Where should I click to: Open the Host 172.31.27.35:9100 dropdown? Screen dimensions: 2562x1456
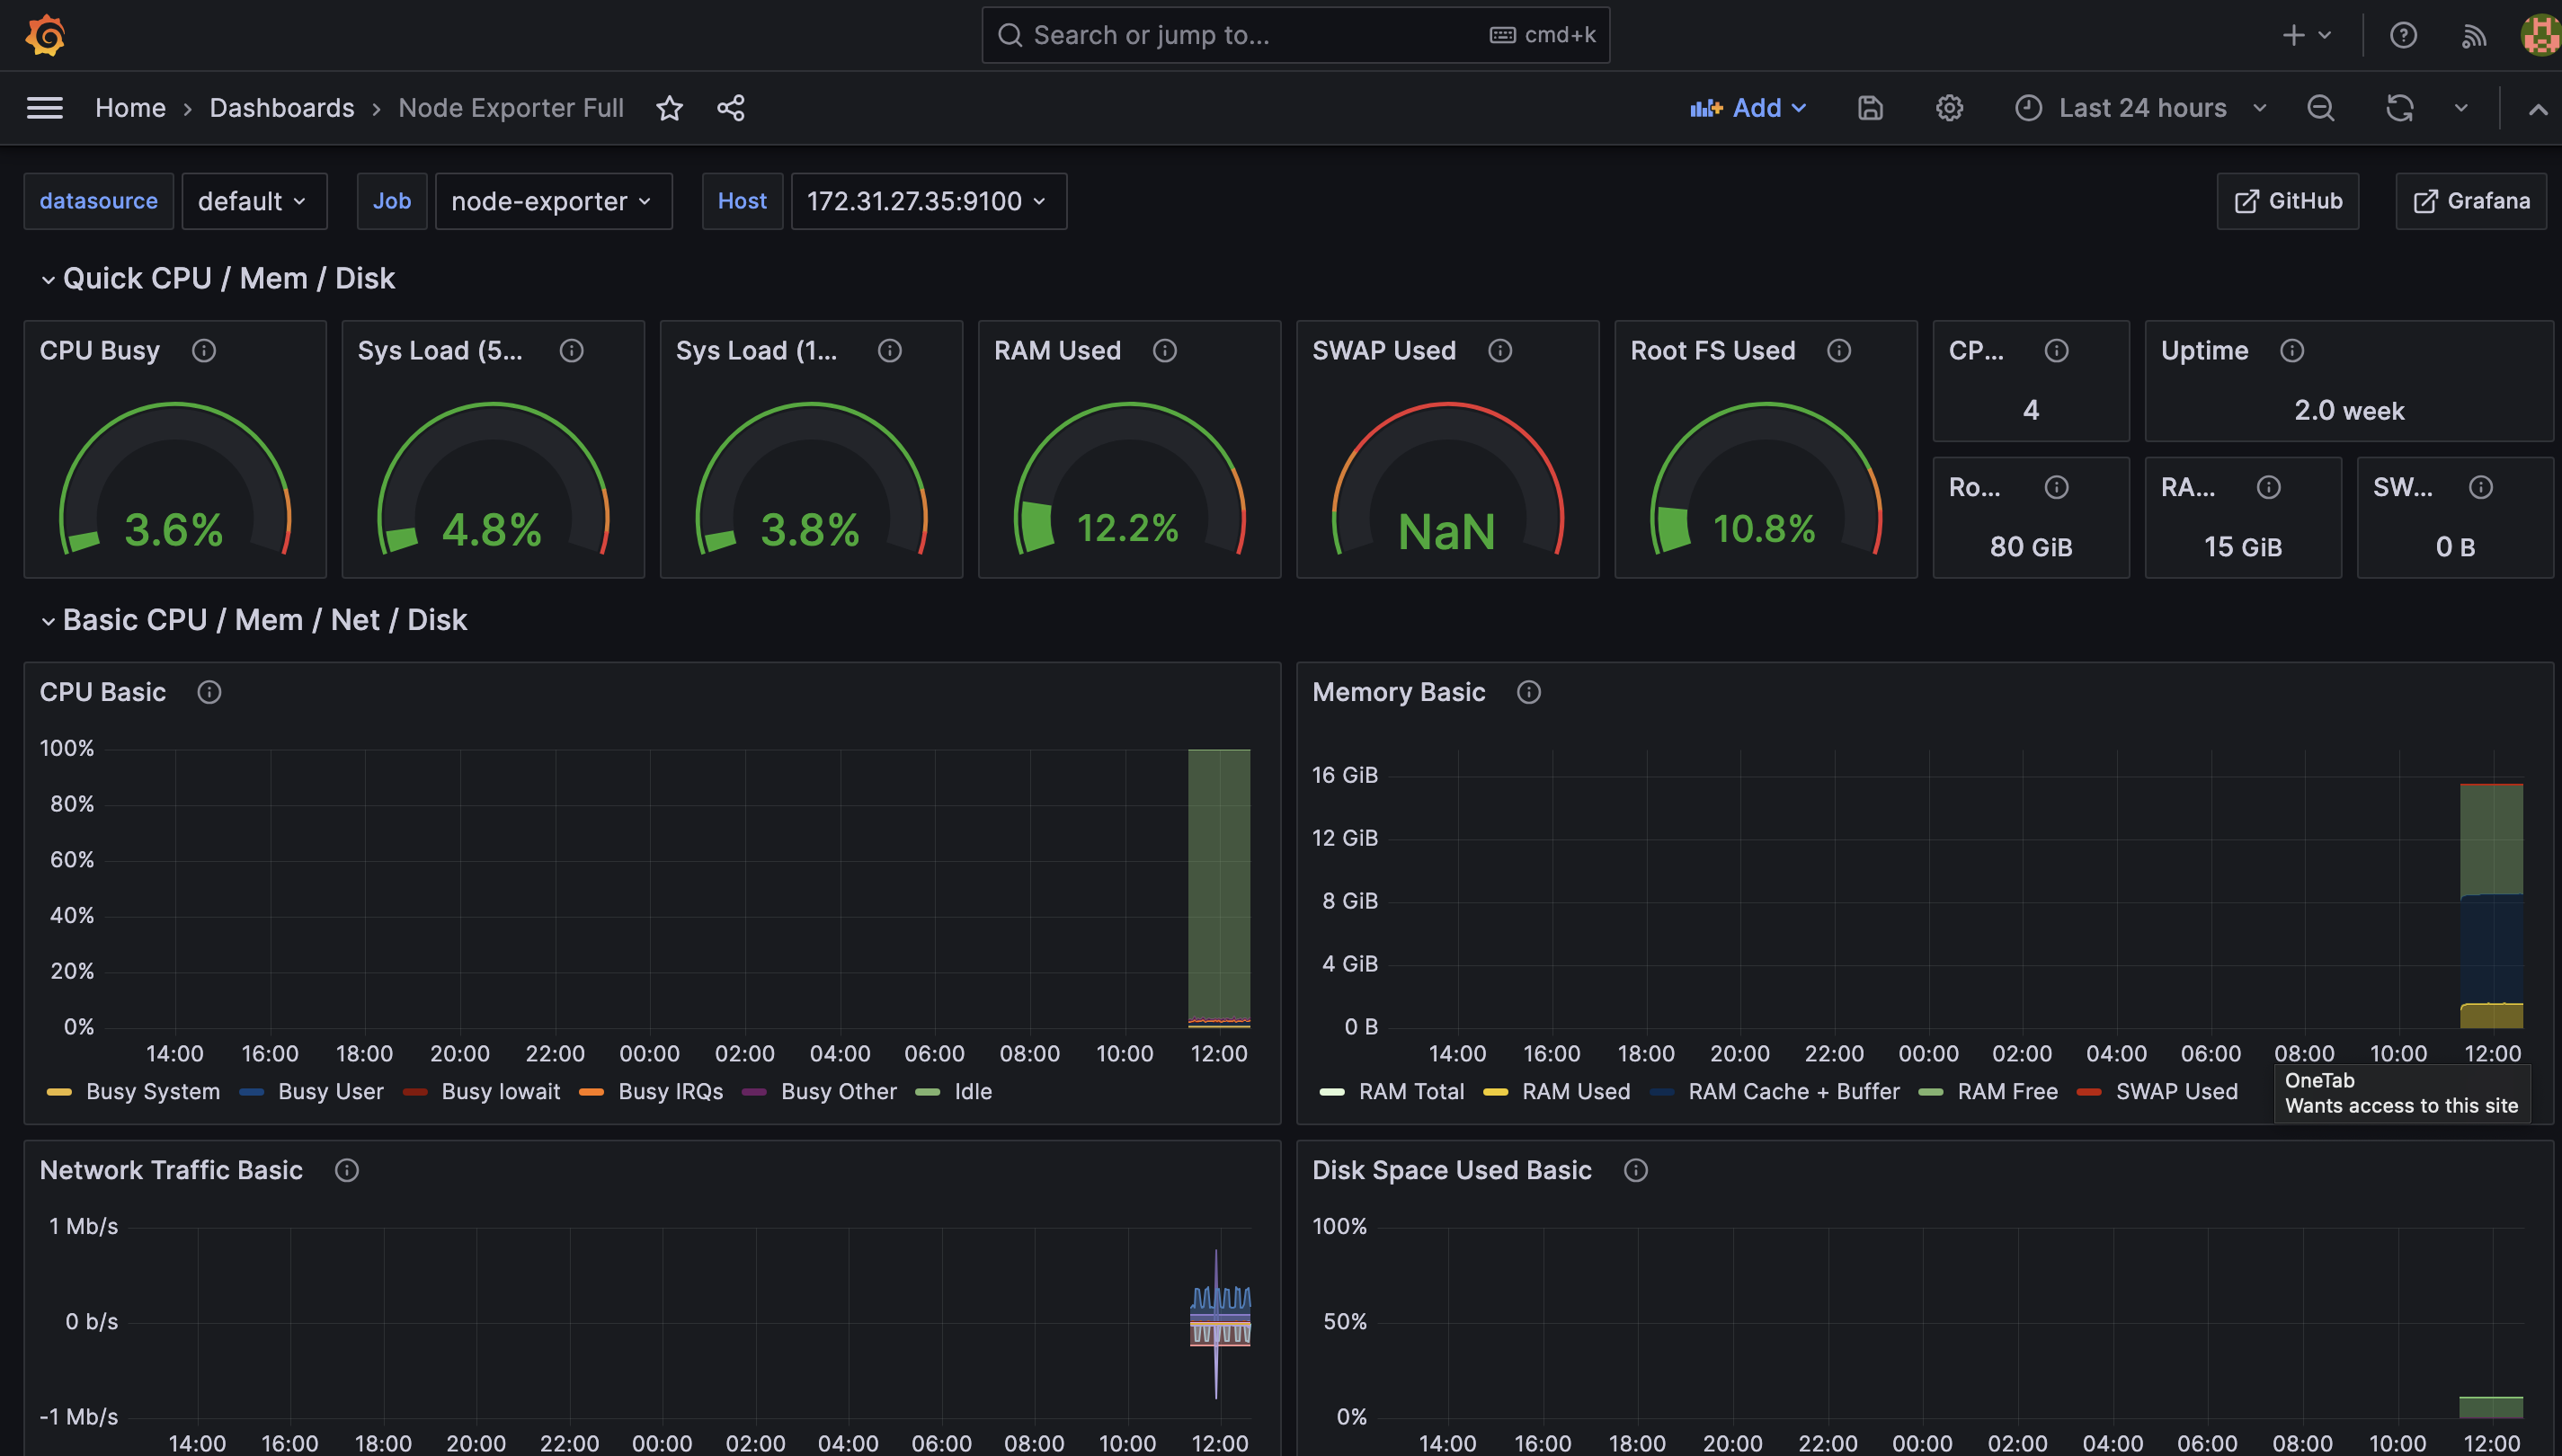pyautogui.click(x=927, y=201)
